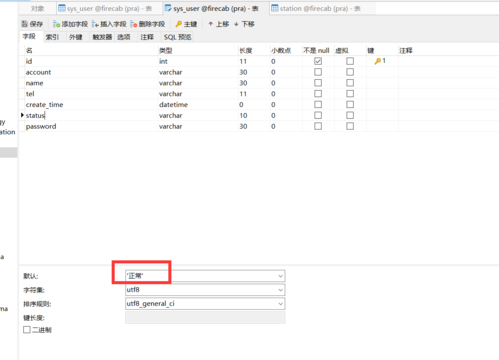Toggle Not Null checkbox for status field

[x=318, y=115]
